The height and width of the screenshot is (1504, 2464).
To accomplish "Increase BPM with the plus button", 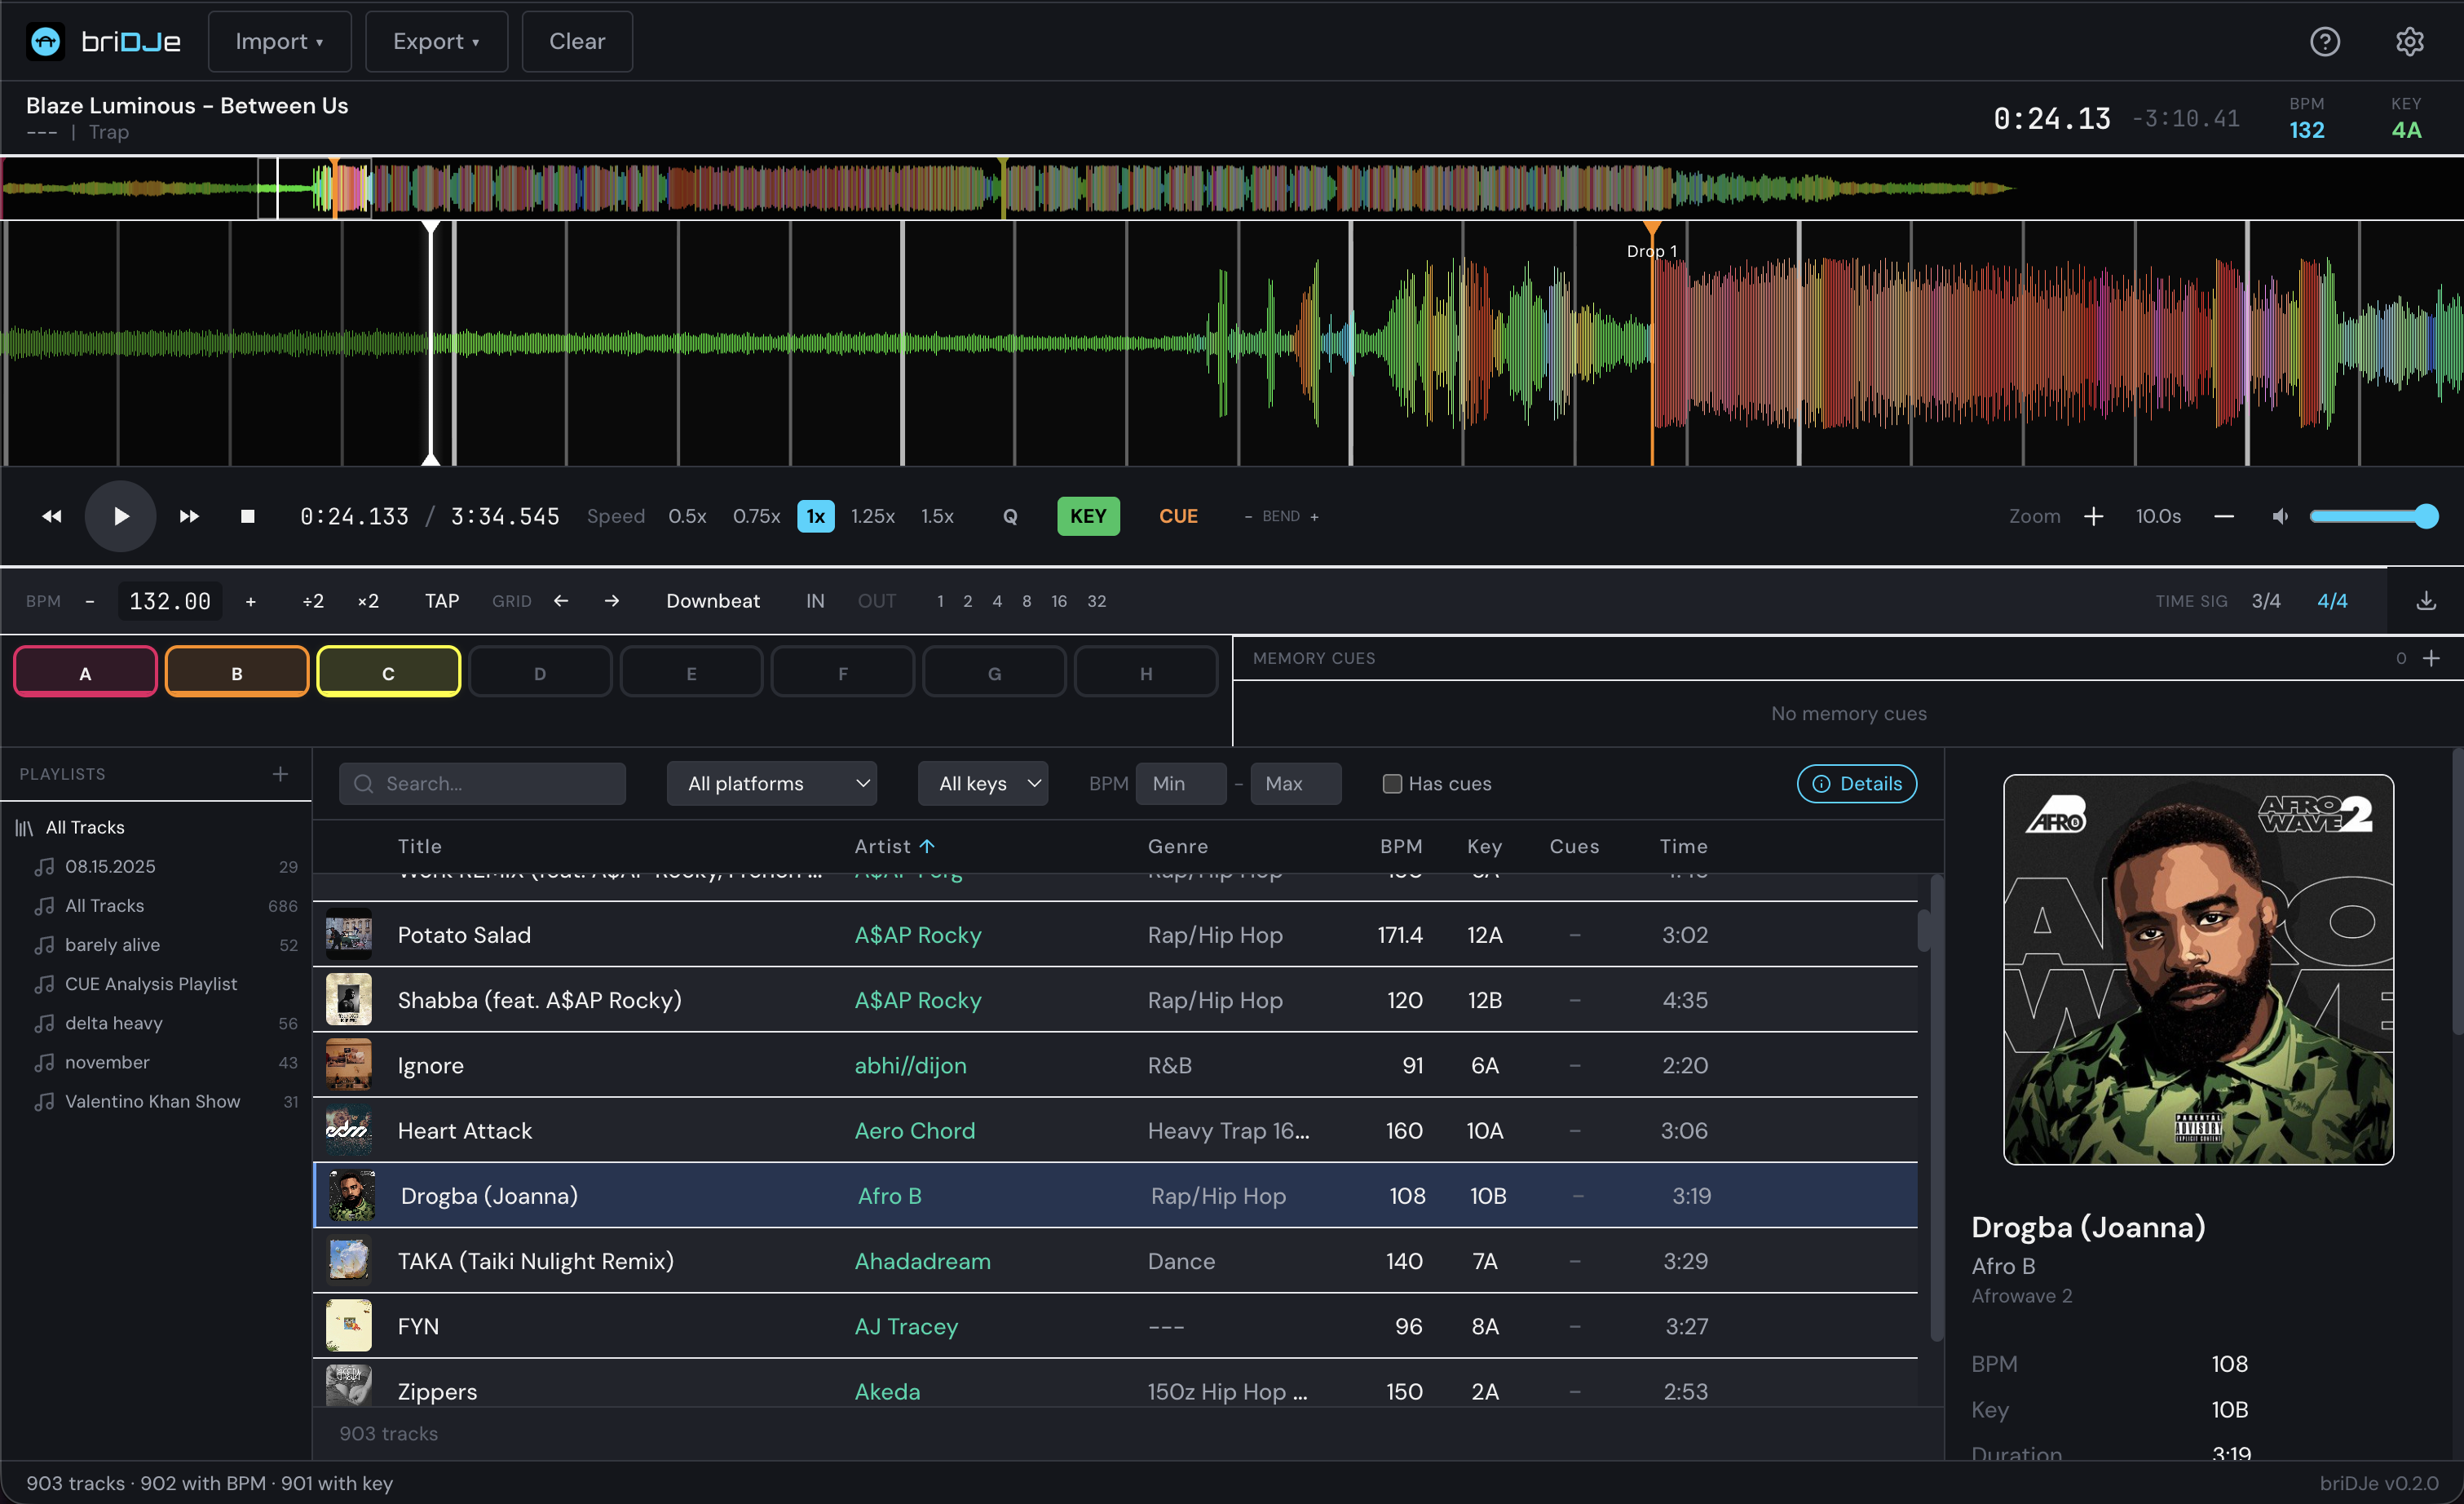I will [251, 600].
